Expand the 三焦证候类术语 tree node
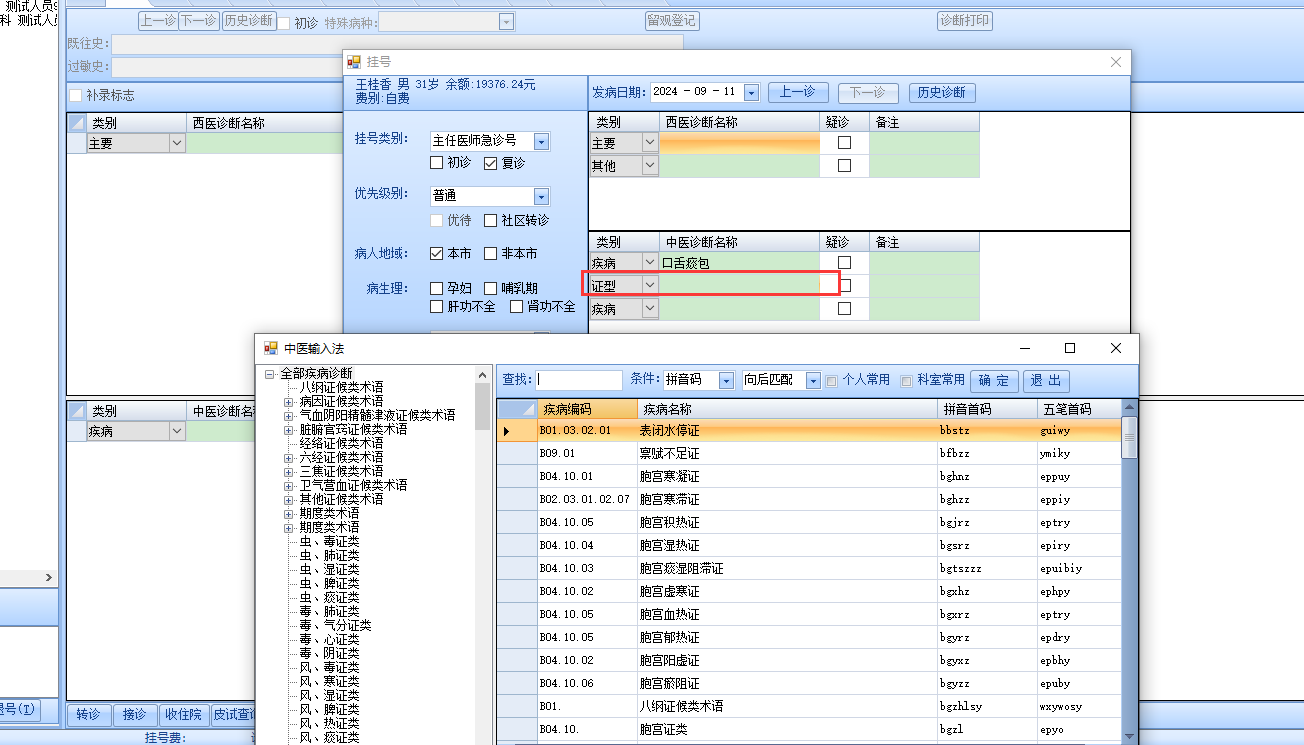Image resolution: width=1304 pixels, height=745 pixels. click(x=289, y=471)
